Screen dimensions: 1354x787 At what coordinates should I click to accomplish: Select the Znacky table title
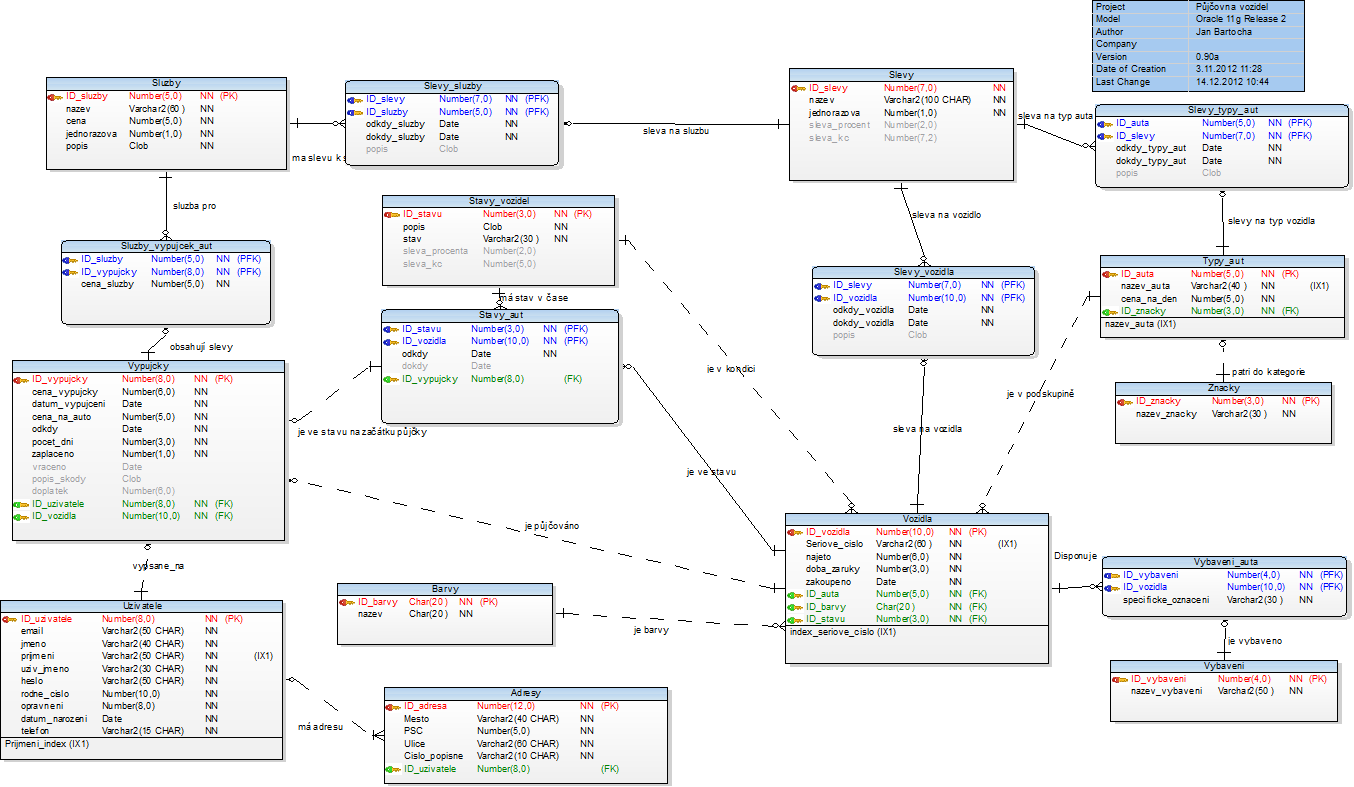1223,388
